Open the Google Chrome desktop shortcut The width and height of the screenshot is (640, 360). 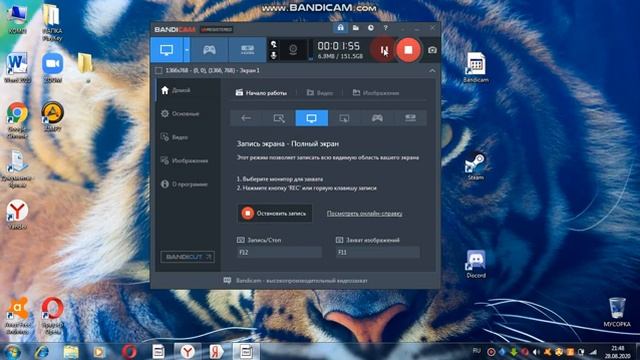(x=17, y=120)
